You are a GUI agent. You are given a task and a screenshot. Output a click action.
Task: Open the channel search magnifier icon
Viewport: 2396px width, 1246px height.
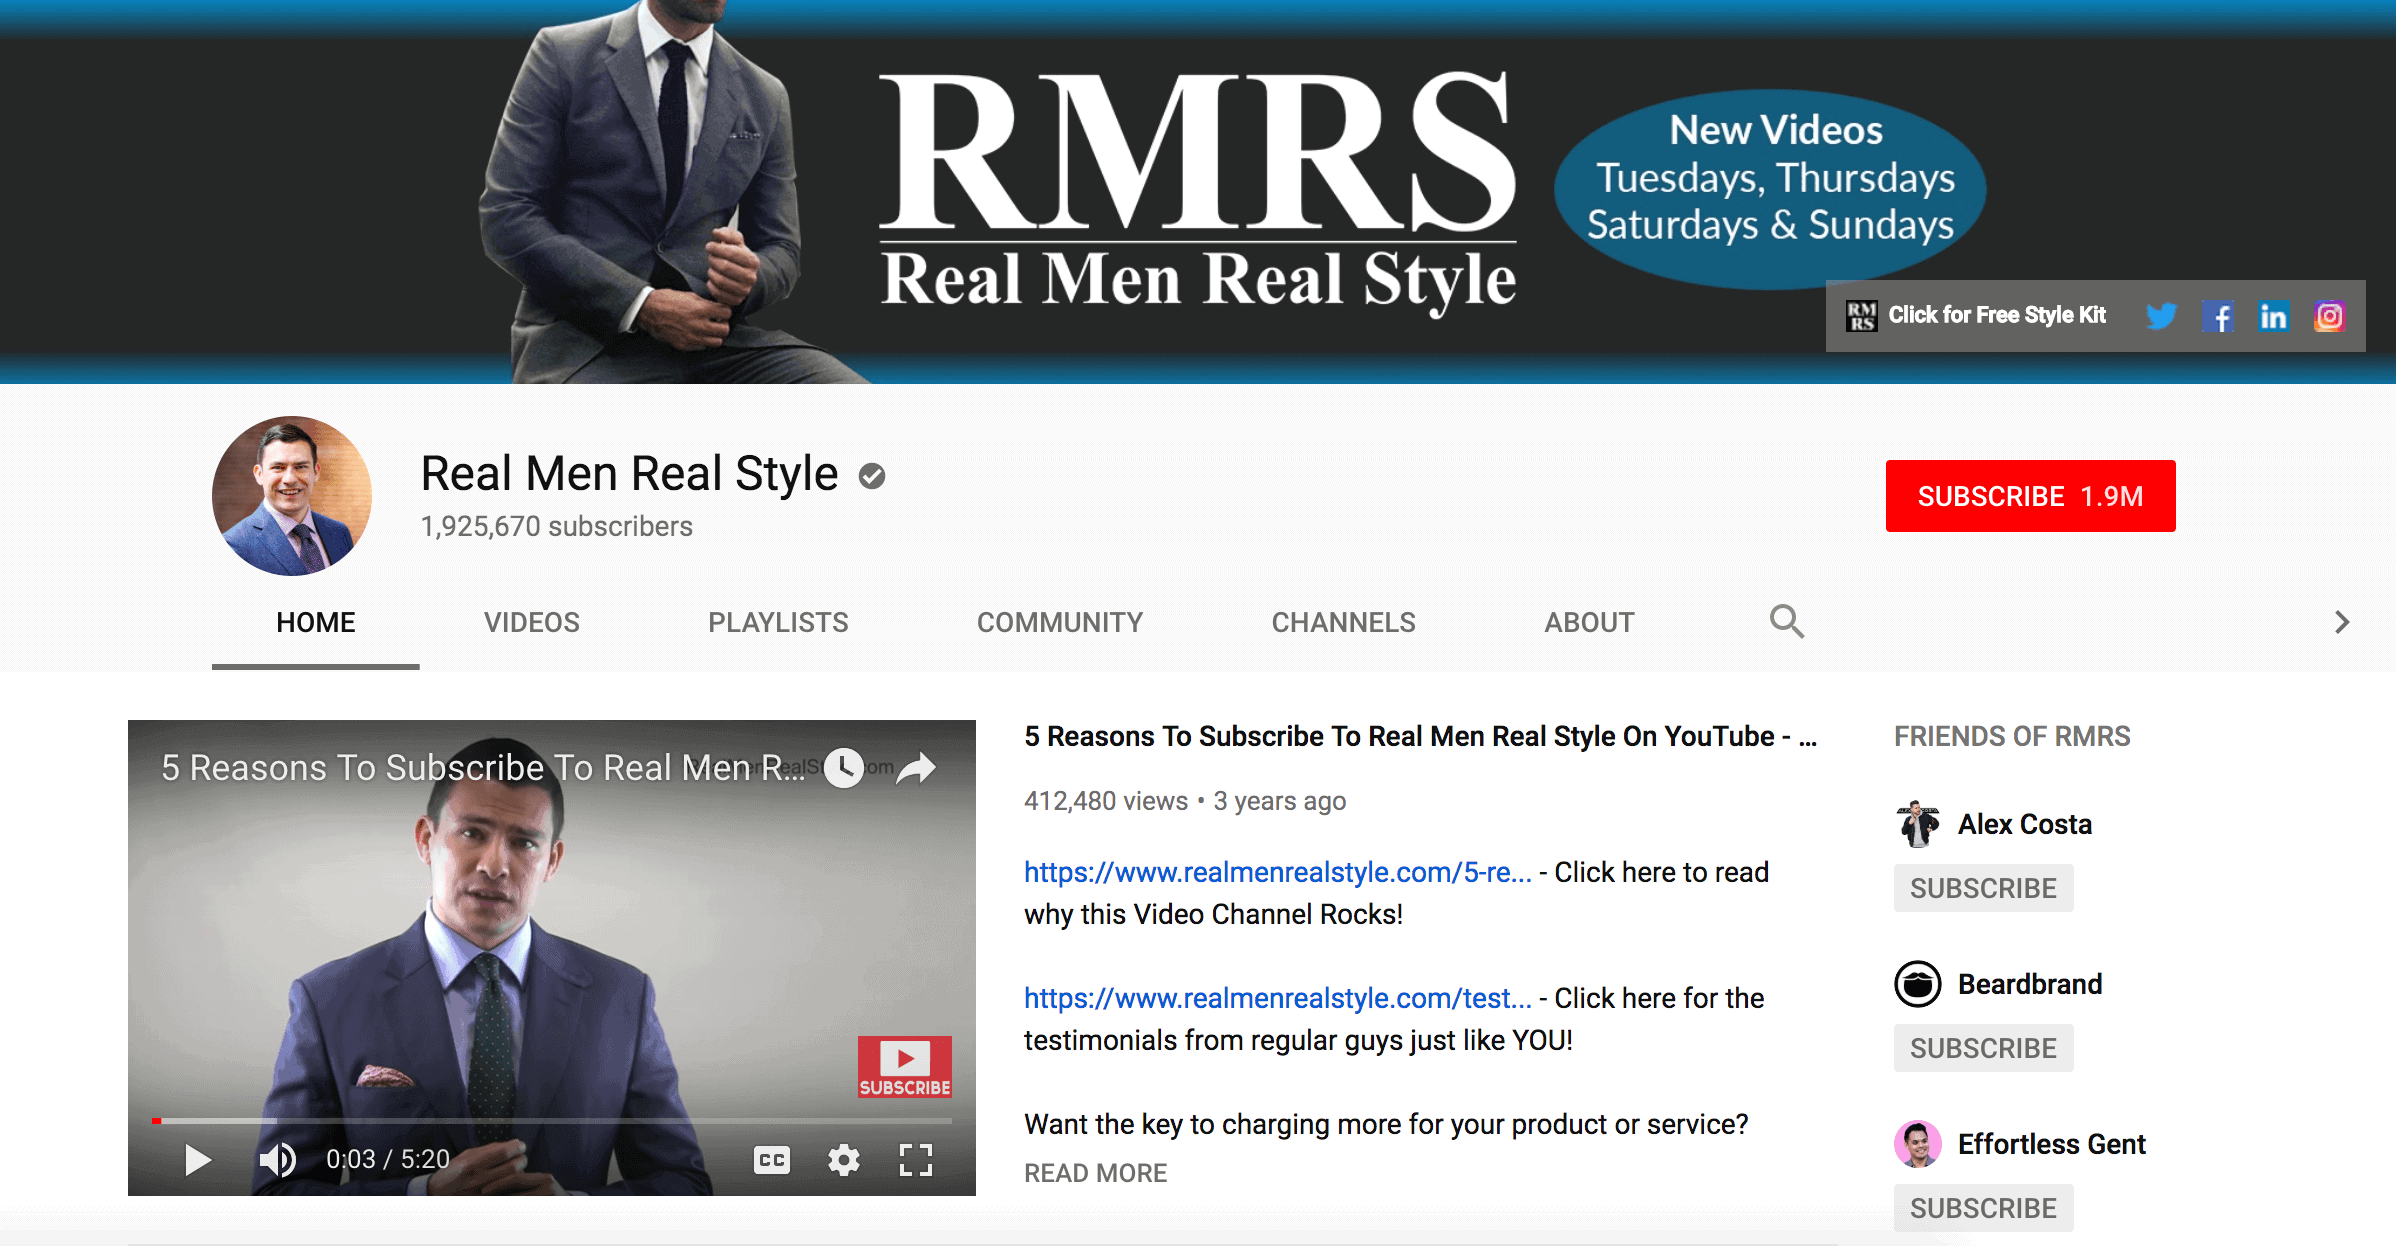pos(1787,621)
